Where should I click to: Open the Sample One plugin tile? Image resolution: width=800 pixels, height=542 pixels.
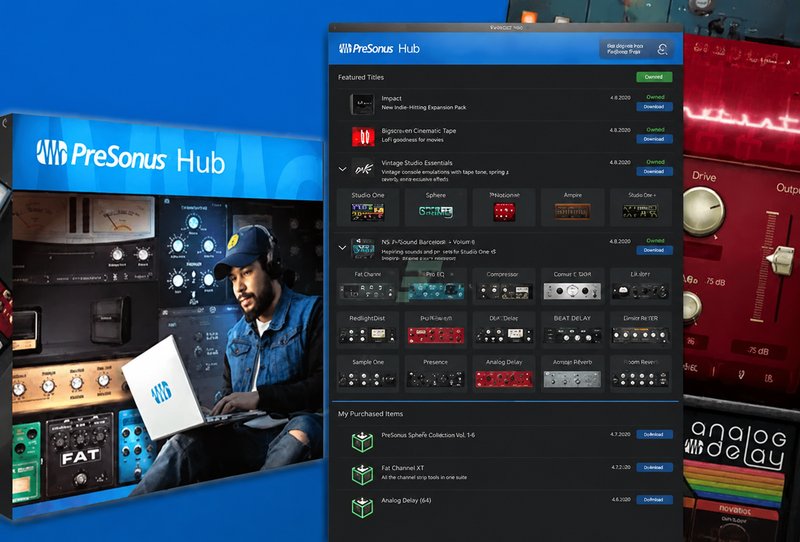coord(368,374)
